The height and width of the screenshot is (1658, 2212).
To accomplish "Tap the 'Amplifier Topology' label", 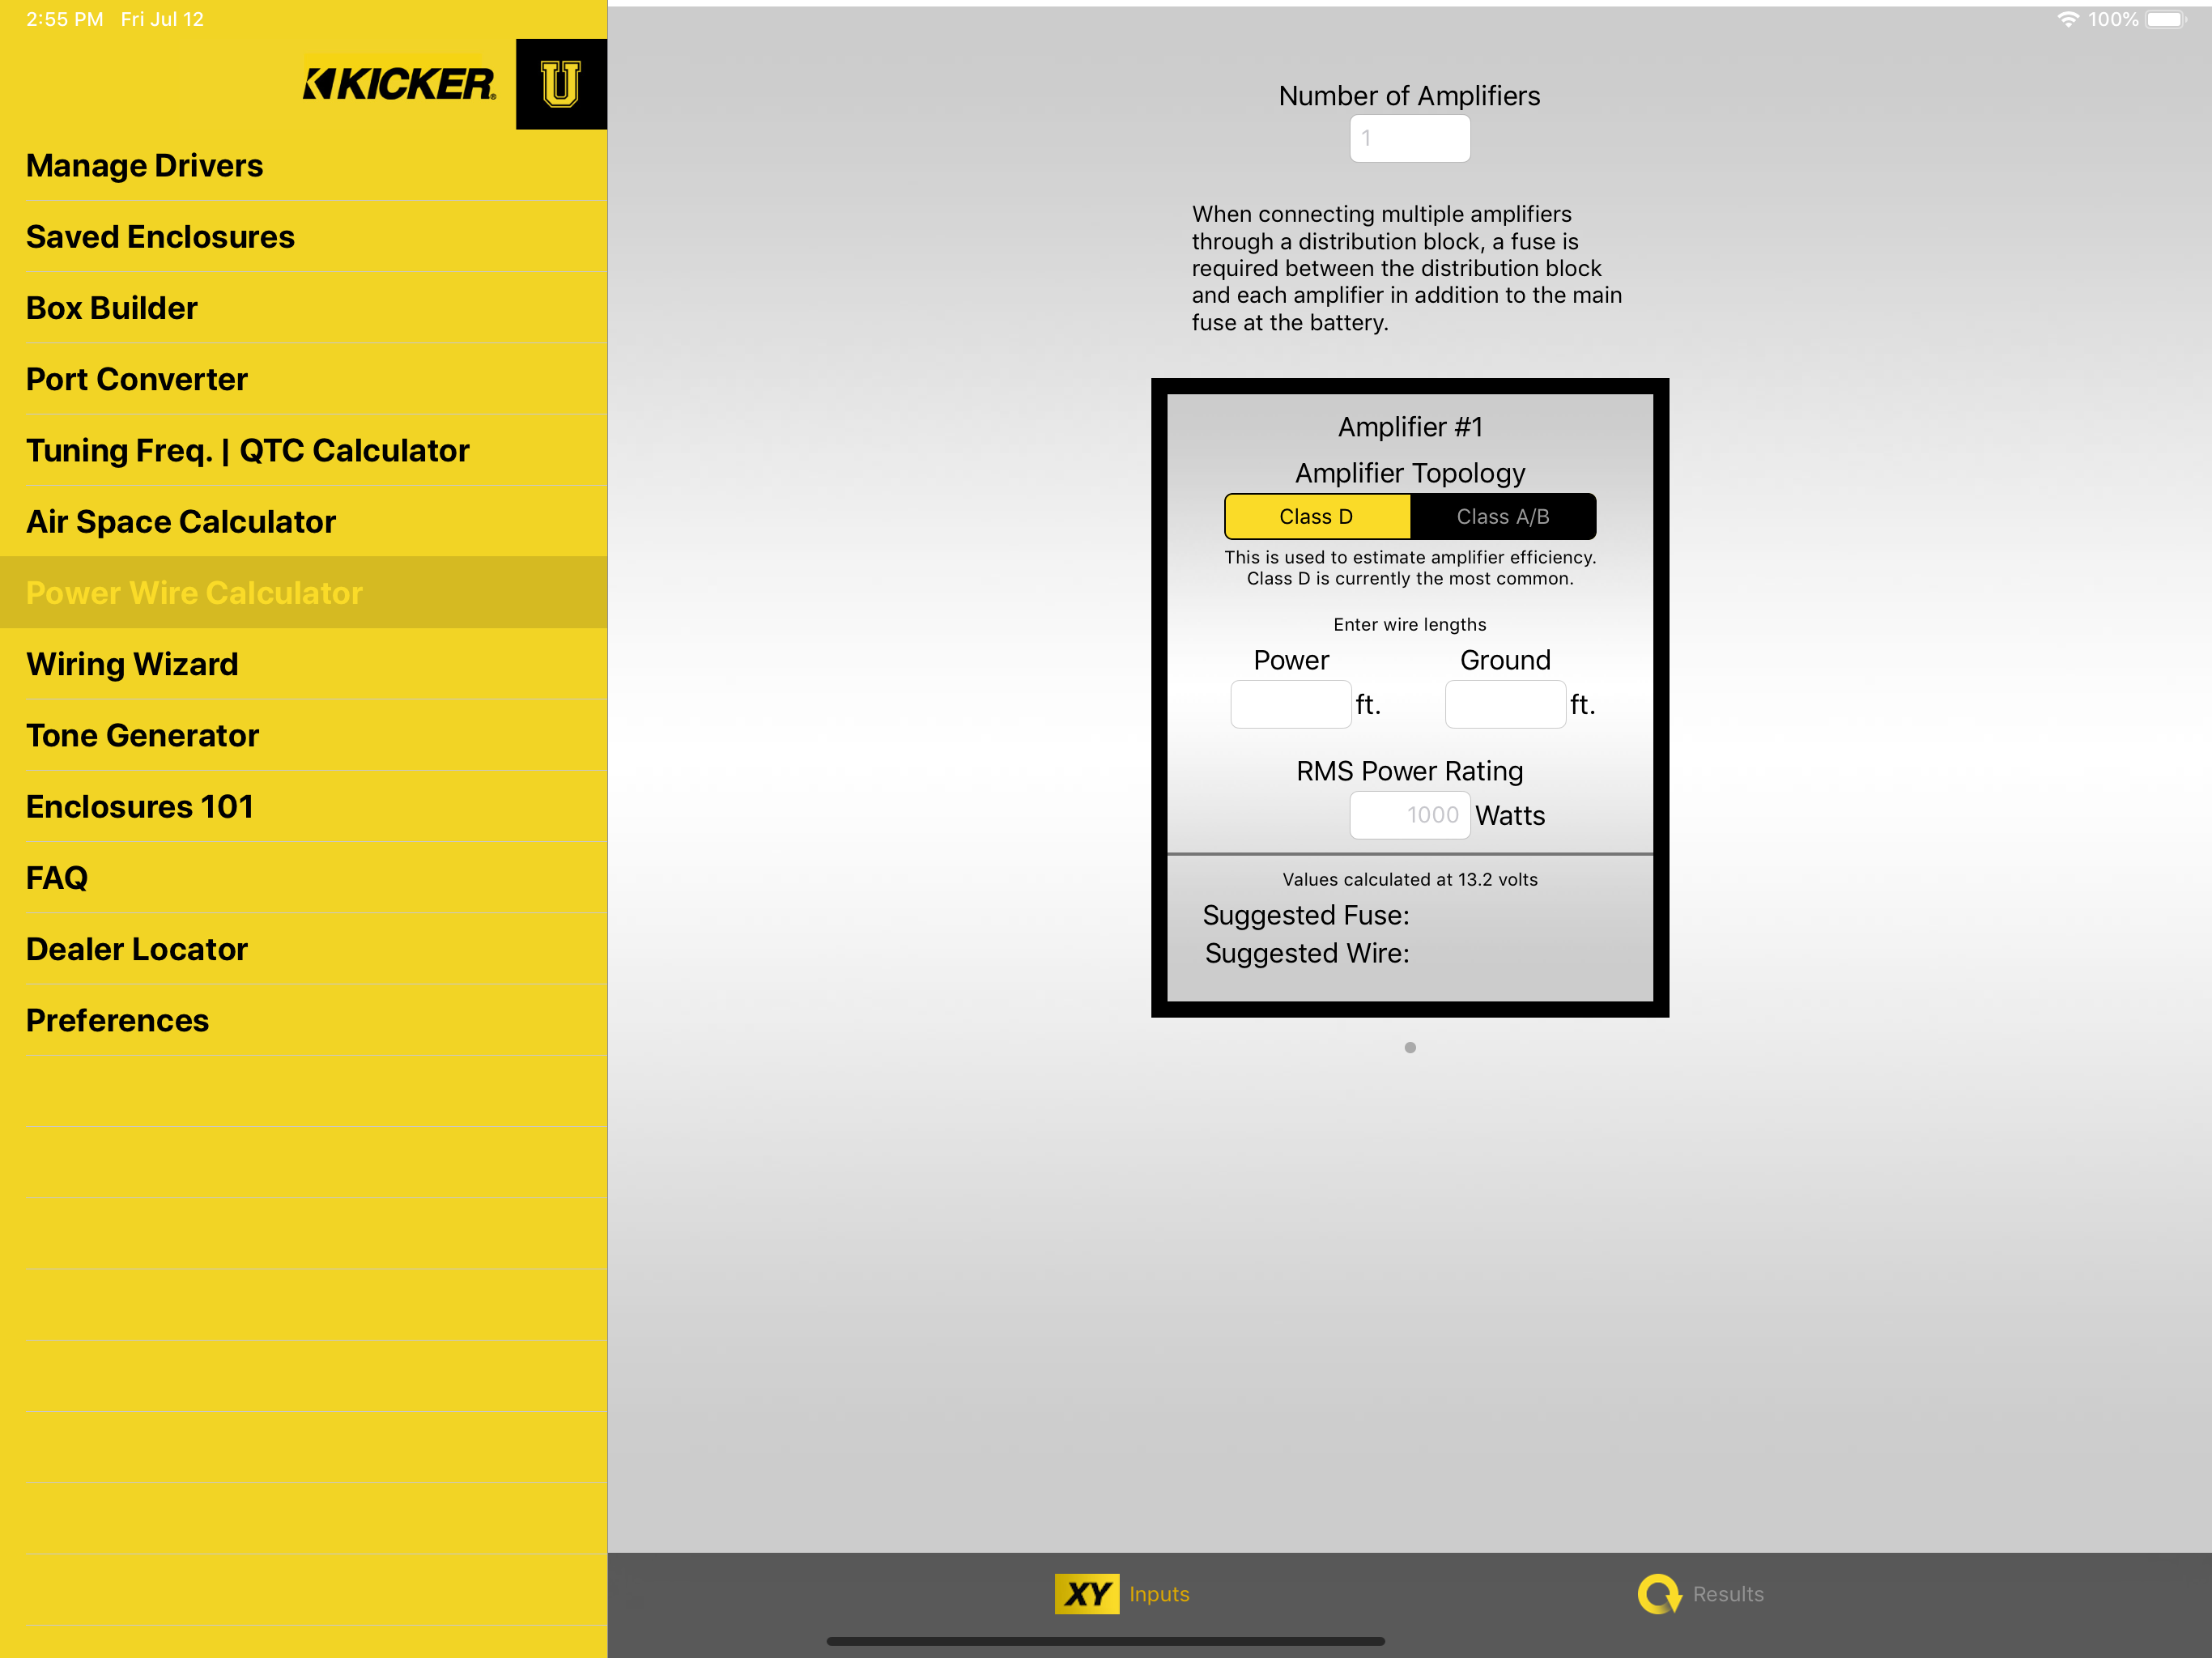I will [1410, 473].
